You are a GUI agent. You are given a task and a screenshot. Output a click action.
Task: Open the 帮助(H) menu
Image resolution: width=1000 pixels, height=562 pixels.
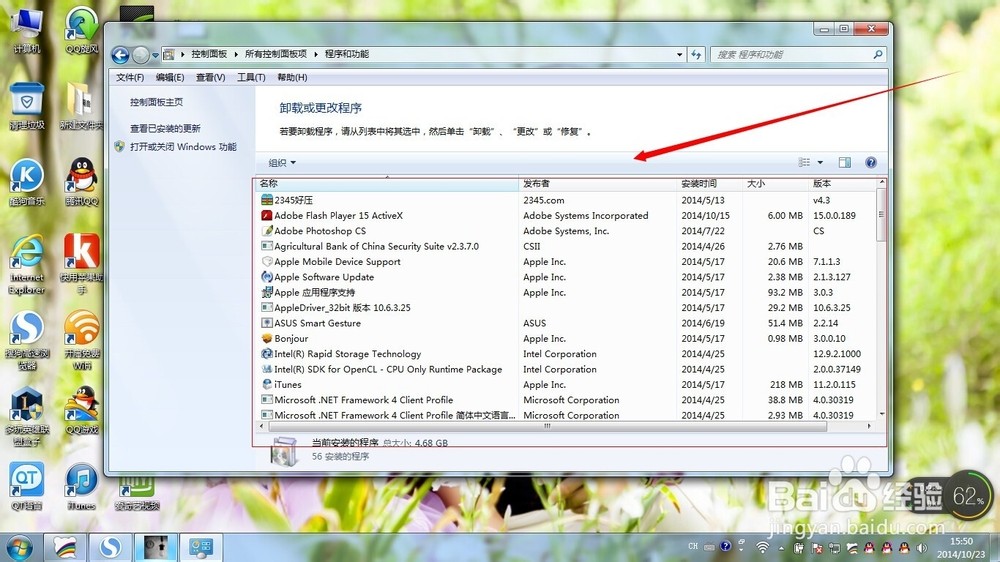tap(292, 77)
